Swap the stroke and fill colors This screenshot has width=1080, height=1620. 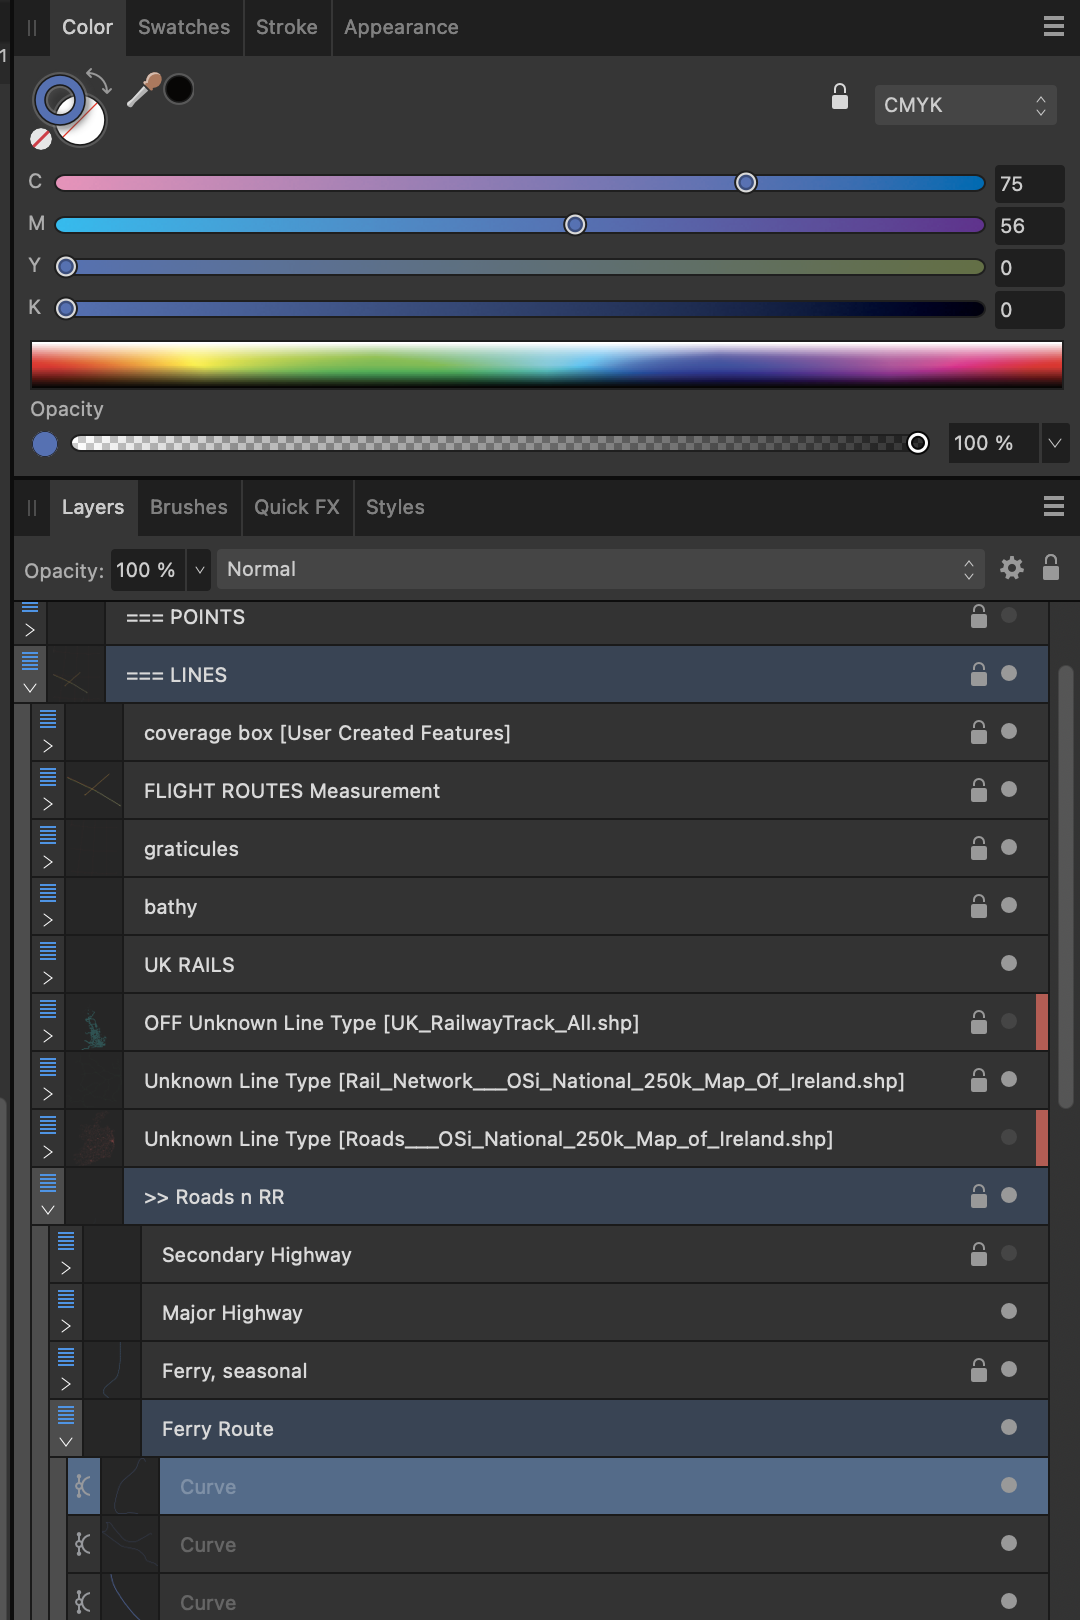click(x=98, y=79)
